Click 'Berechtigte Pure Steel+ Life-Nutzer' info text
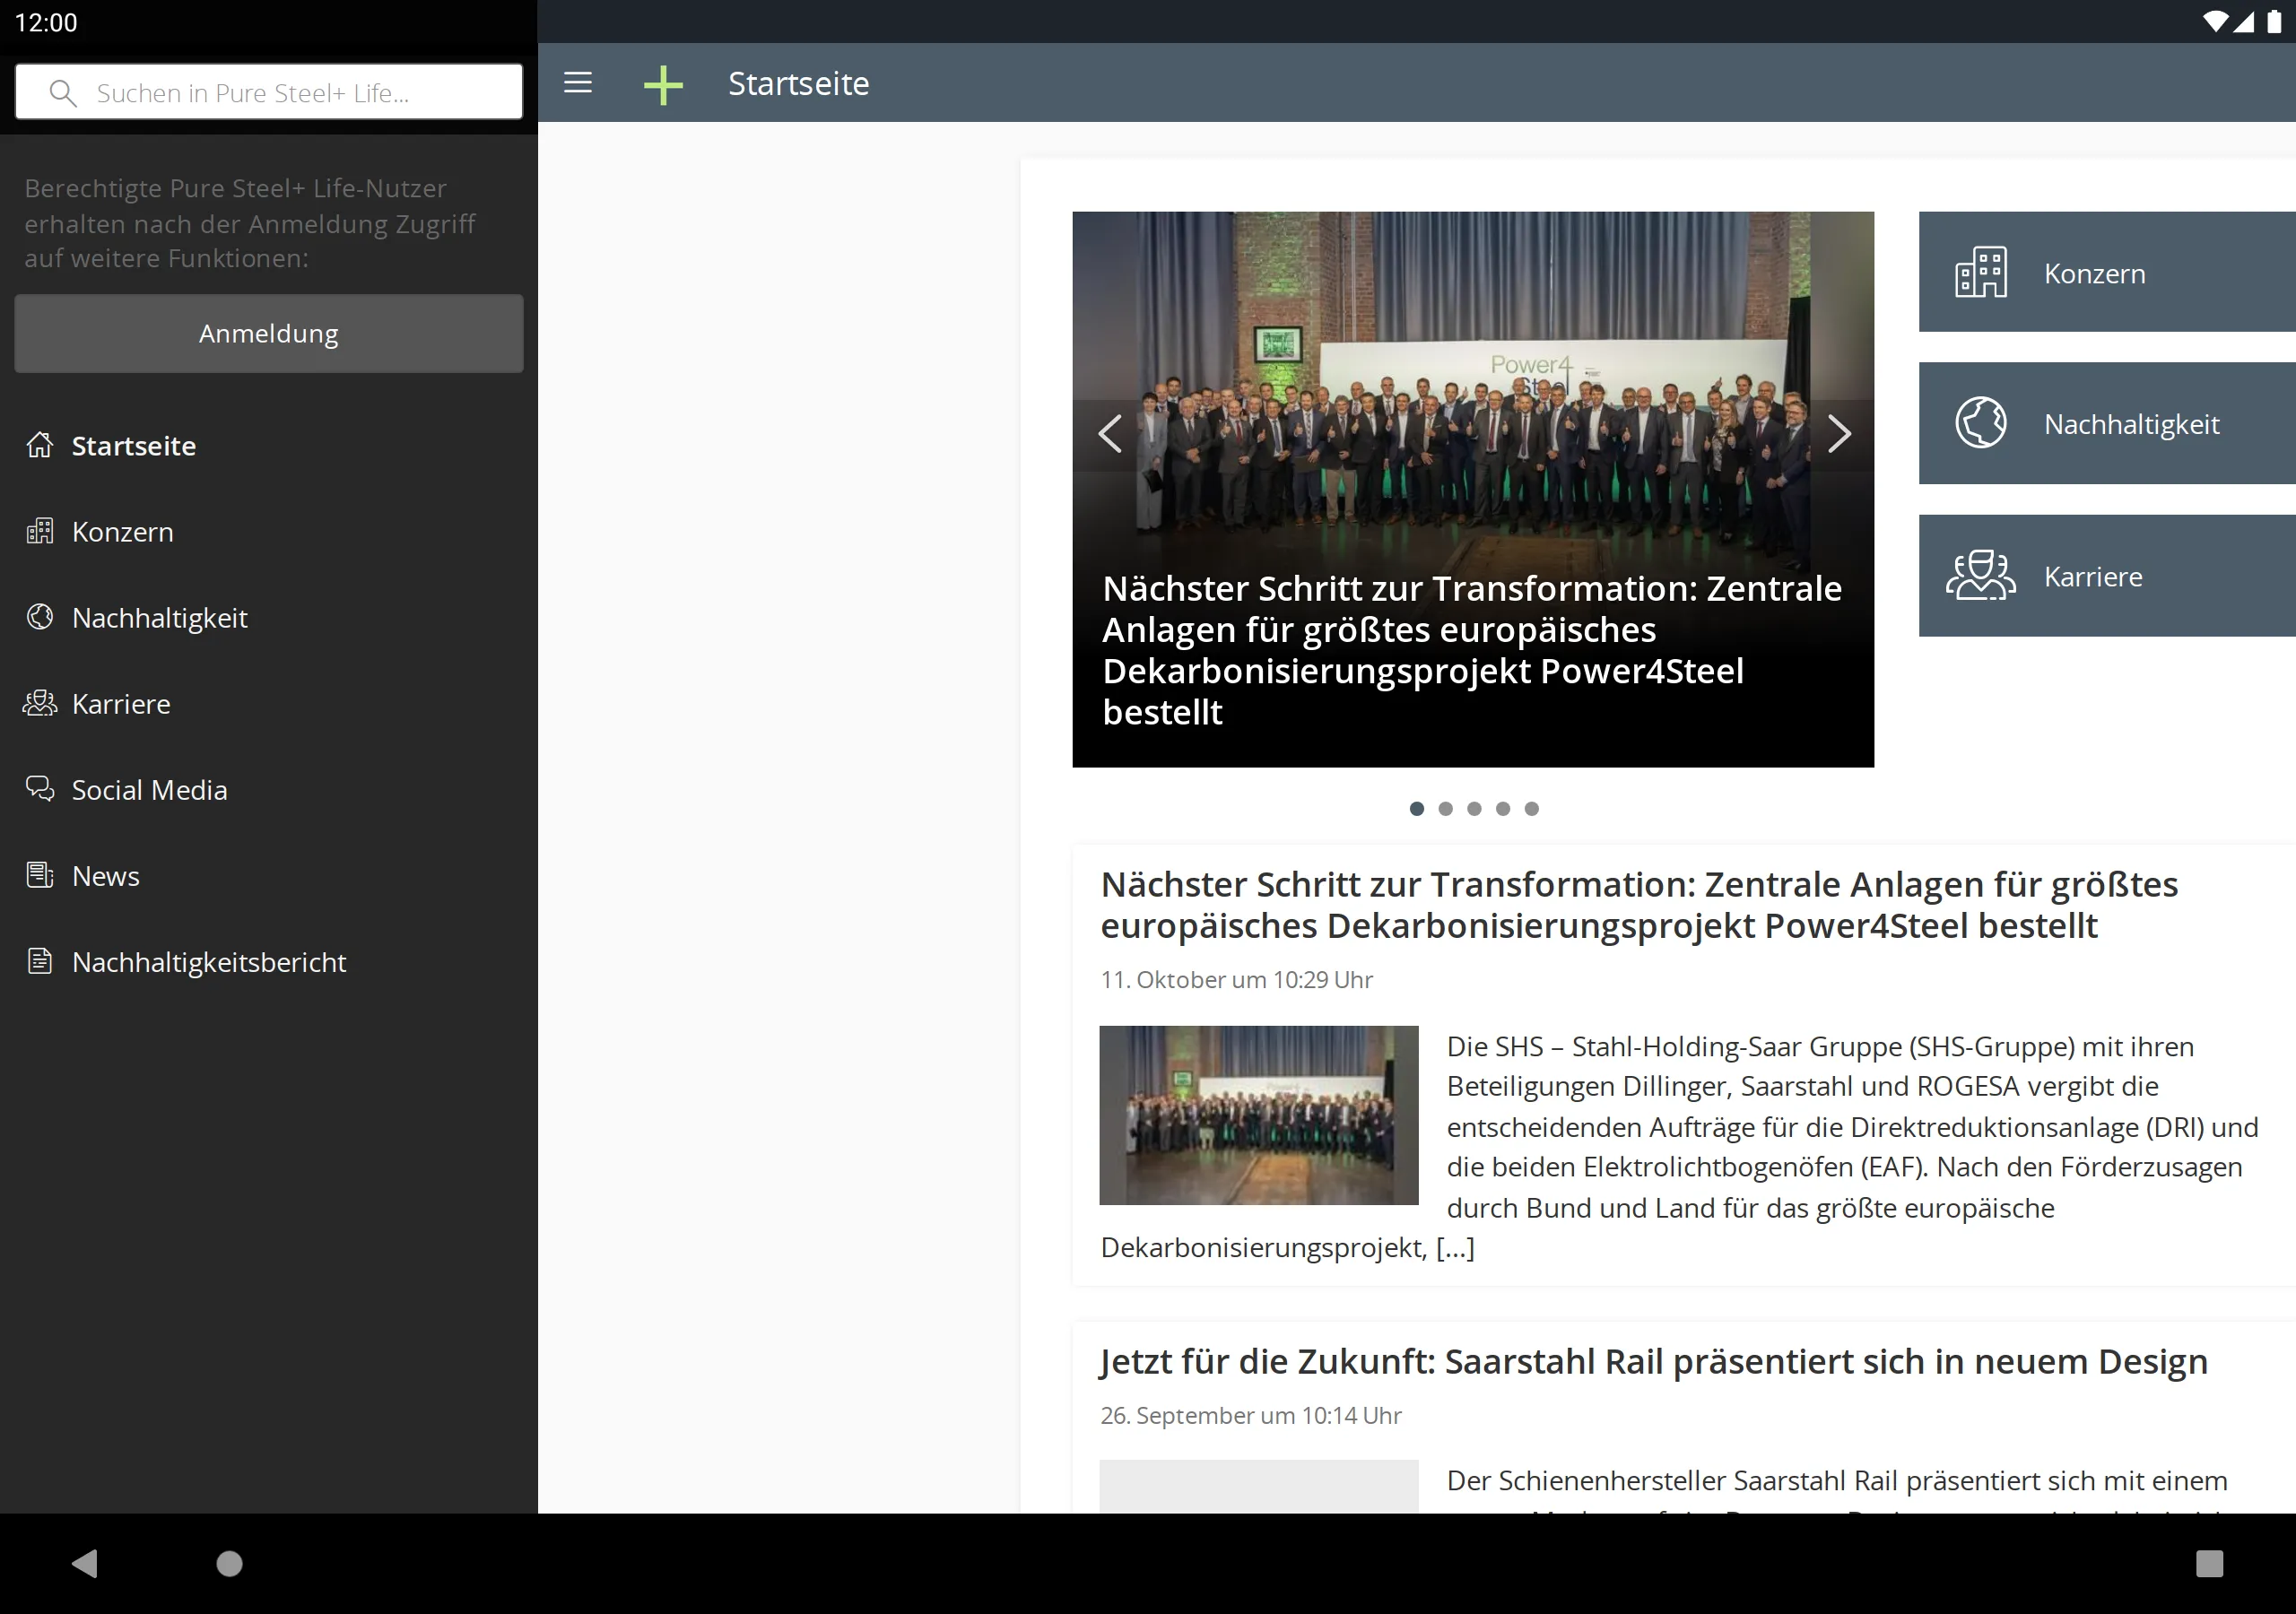Screen dimensions: 2296x1614 pos(250,223)
